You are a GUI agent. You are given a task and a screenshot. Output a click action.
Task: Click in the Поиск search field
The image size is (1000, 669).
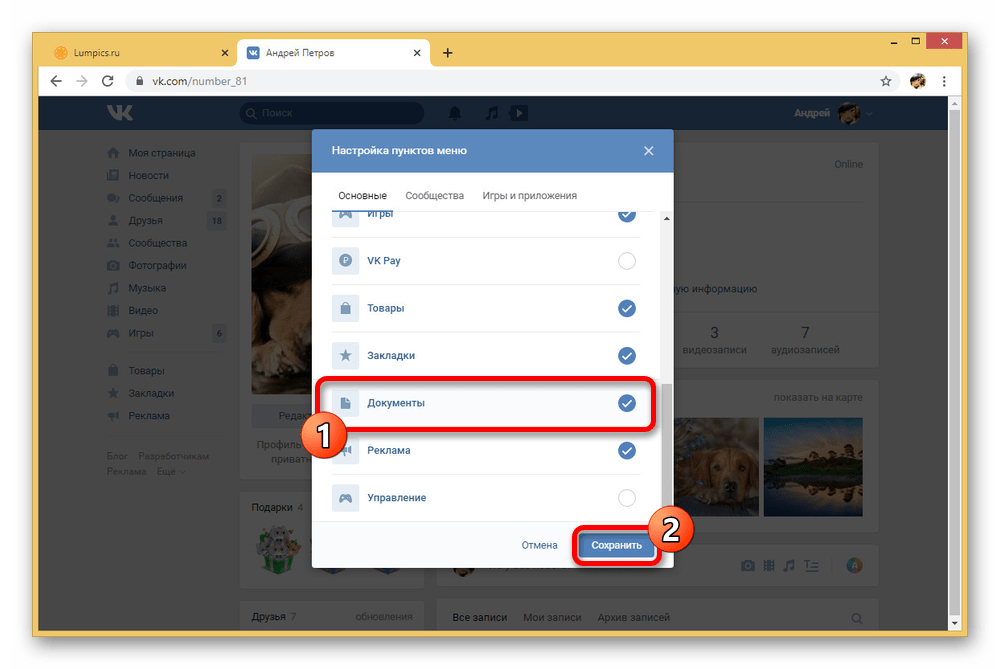tap(332, 113)
